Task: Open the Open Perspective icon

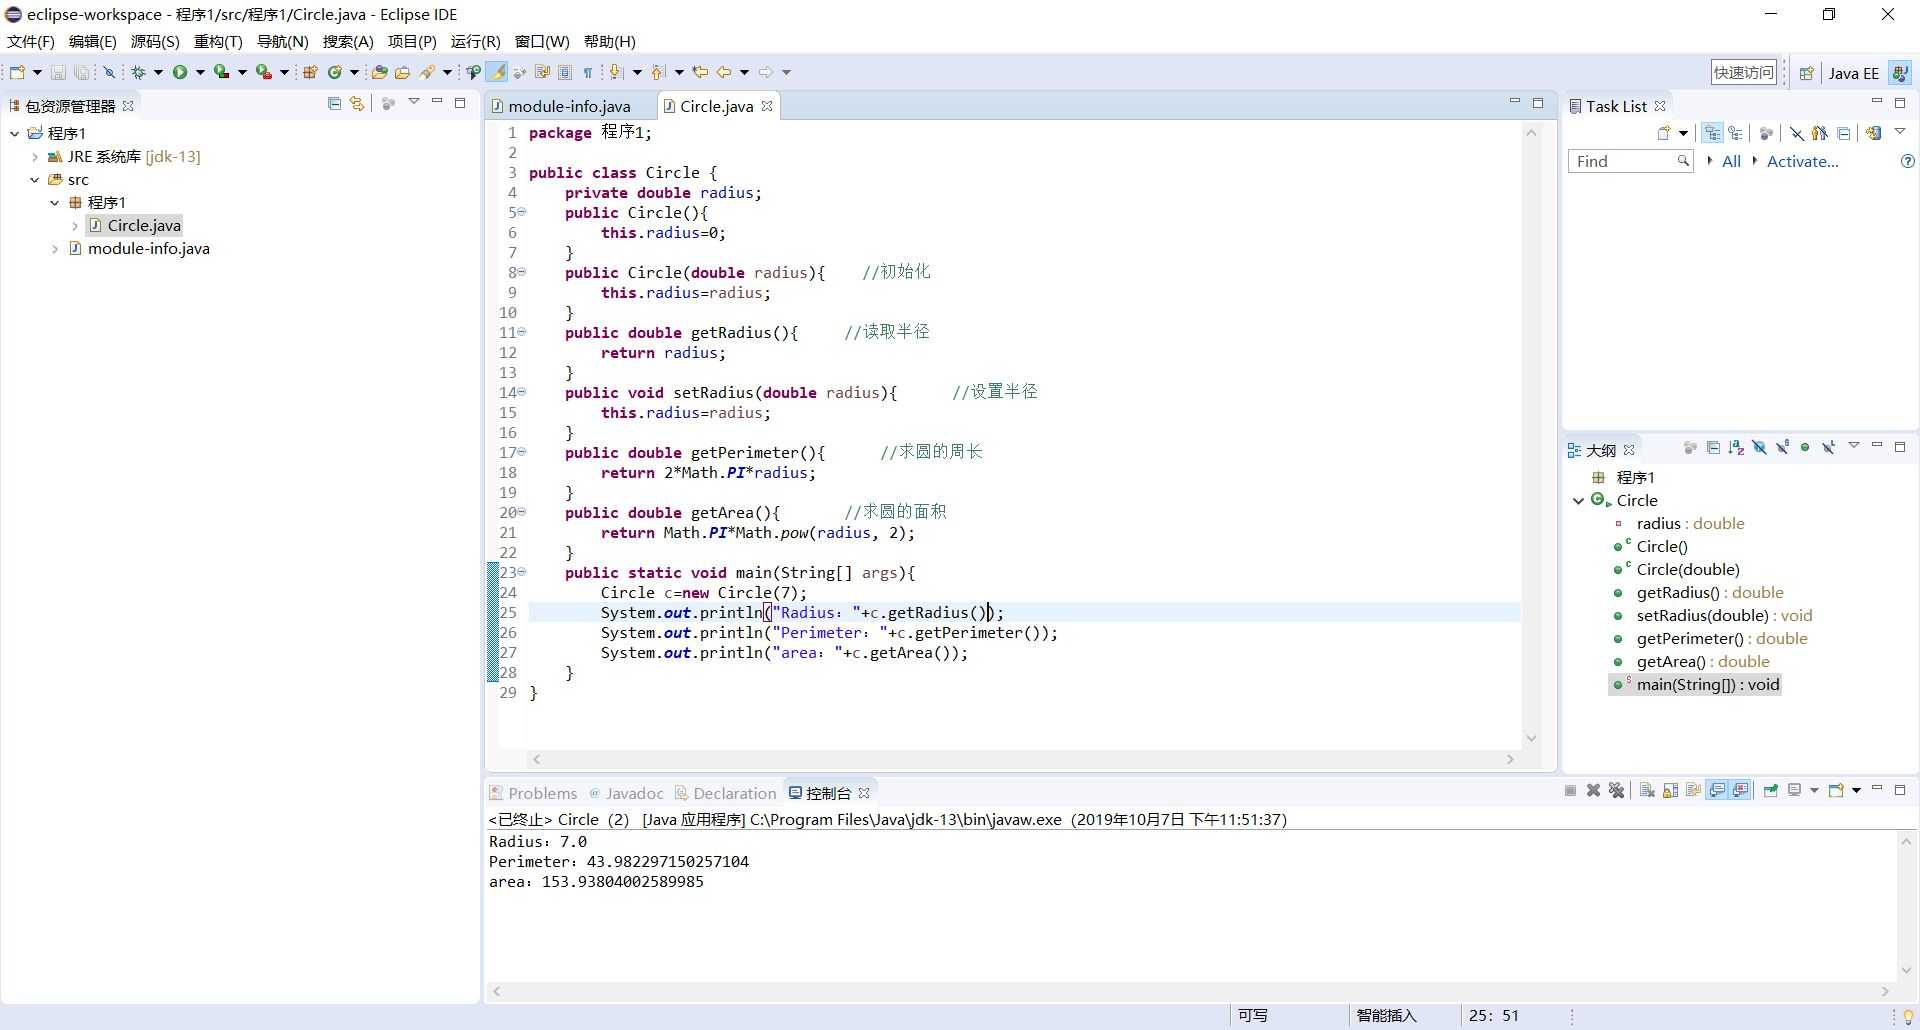Action: [1806, 73]
